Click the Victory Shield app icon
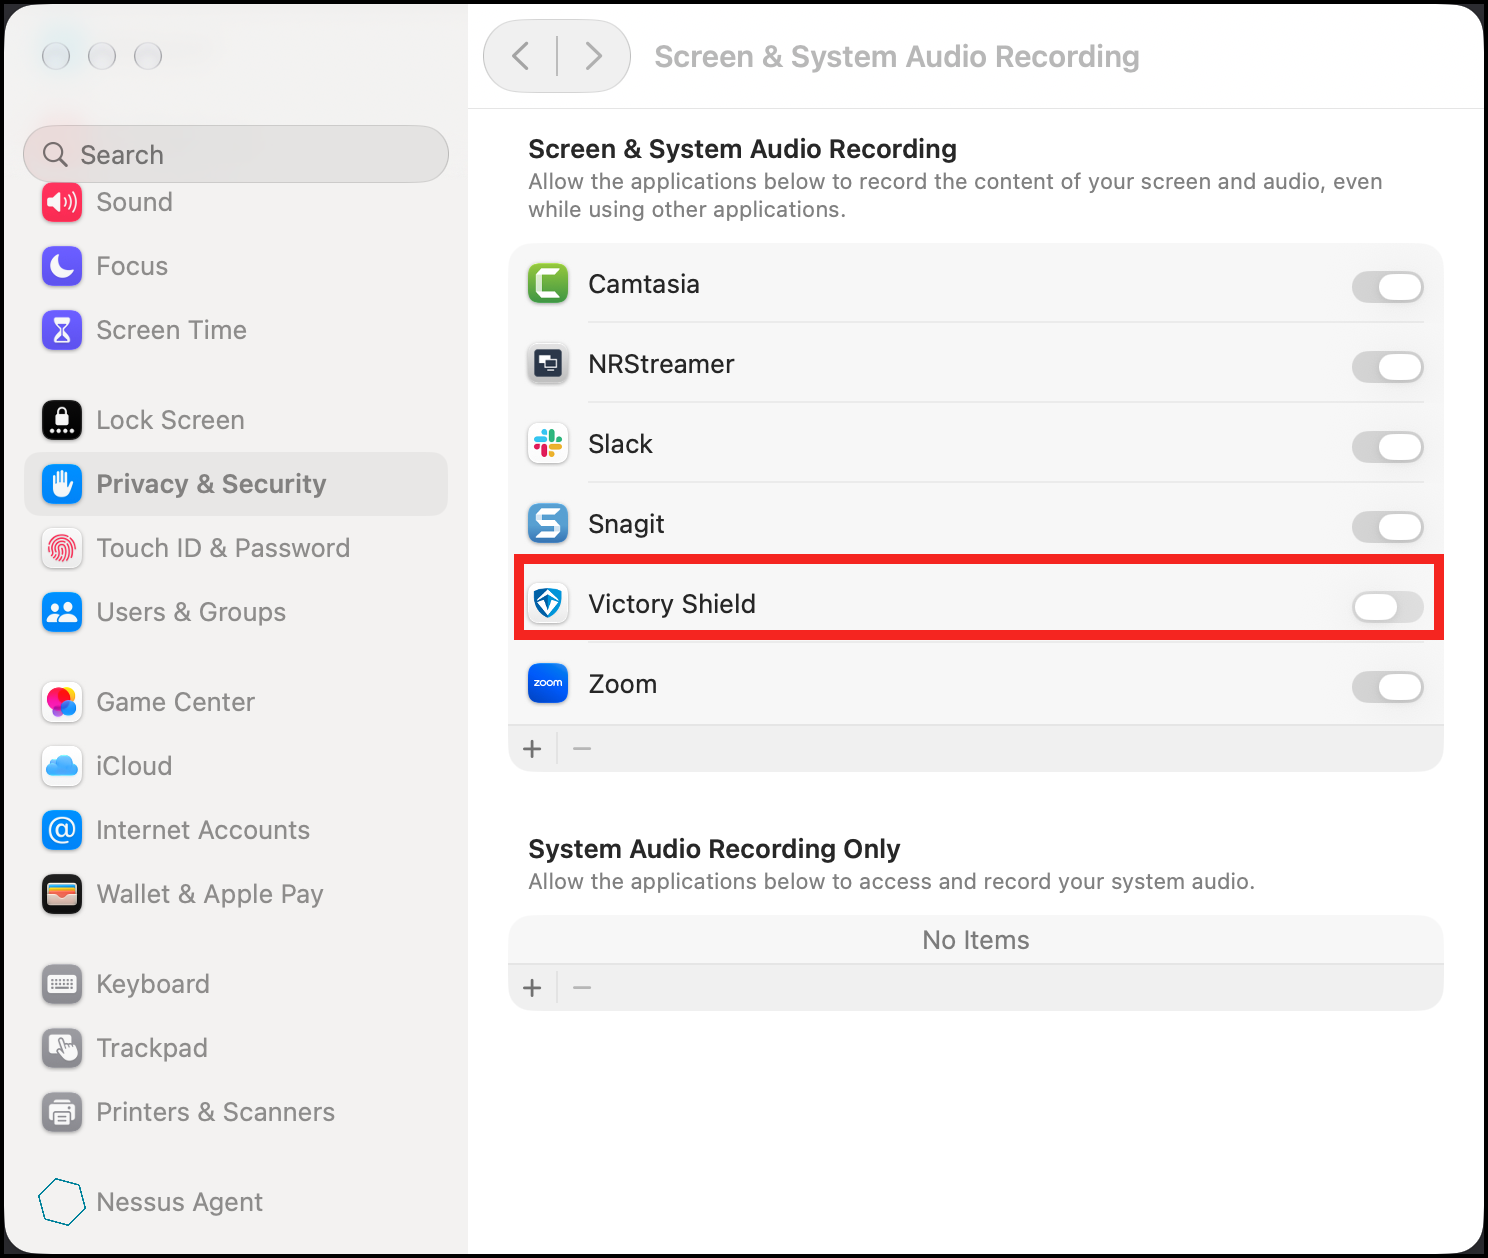Screen dimensions: 1488x1258 pos(548,604)
